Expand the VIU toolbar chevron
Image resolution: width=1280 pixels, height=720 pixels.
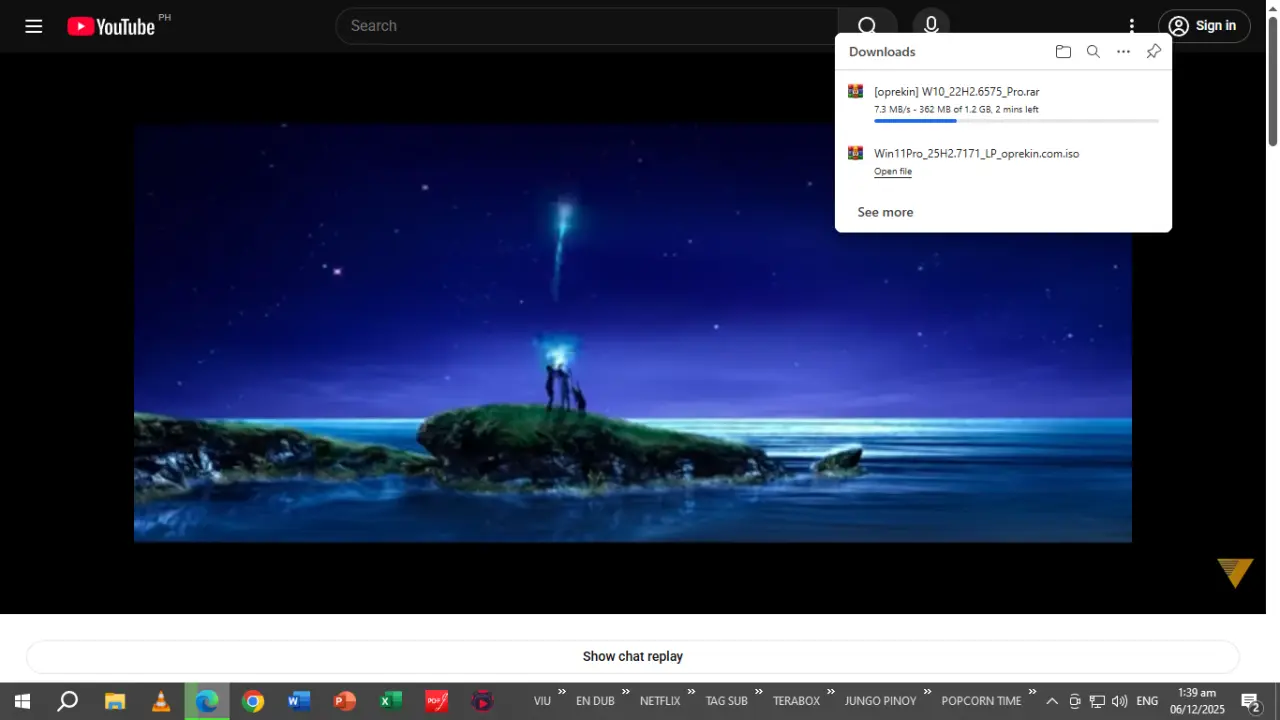coord(562,691)
